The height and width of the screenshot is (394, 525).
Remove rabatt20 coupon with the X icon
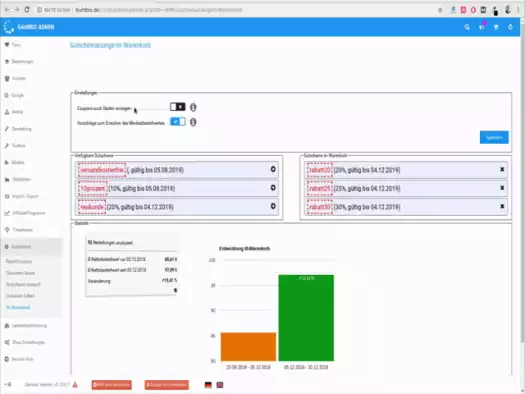coord(502,169)
